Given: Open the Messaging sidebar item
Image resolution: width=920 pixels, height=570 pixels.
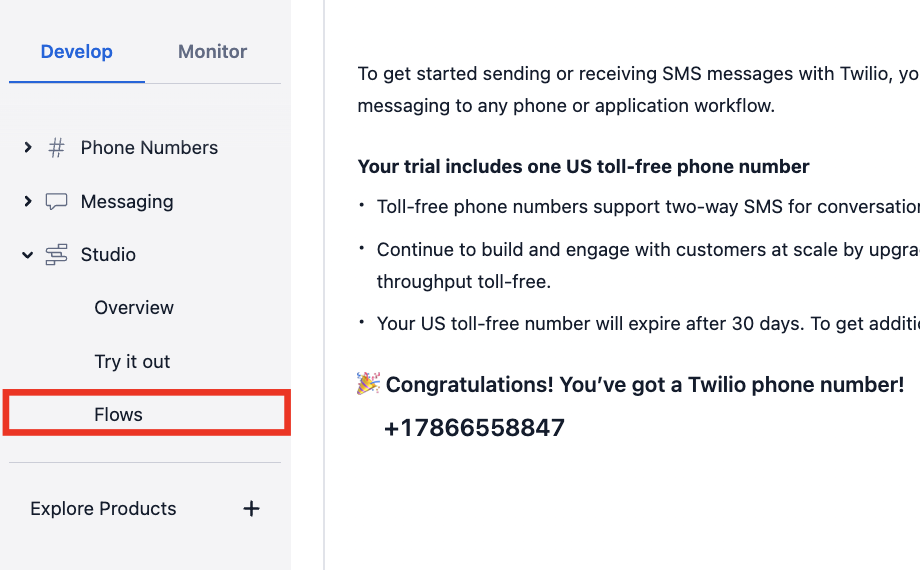Looking at the screenshot, I should 127,202.
